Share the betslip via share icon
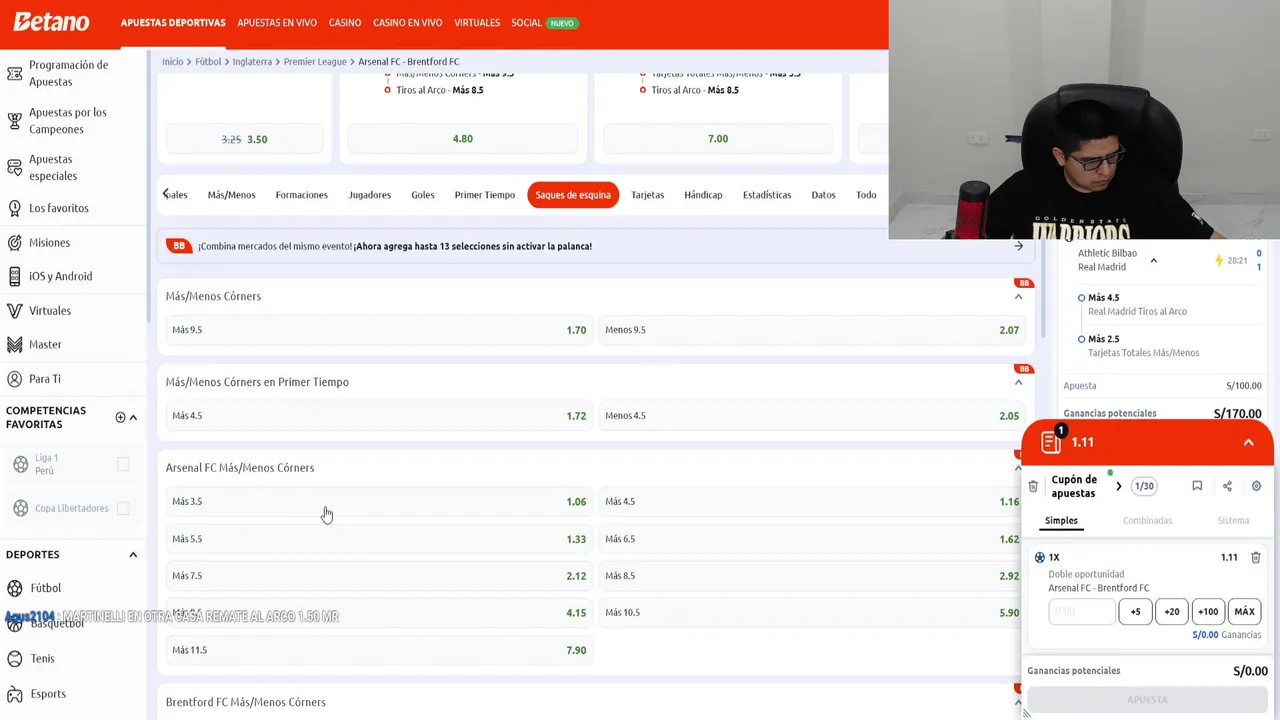1280x720 pixels. pyautogui.click(x=1227, y=486)
